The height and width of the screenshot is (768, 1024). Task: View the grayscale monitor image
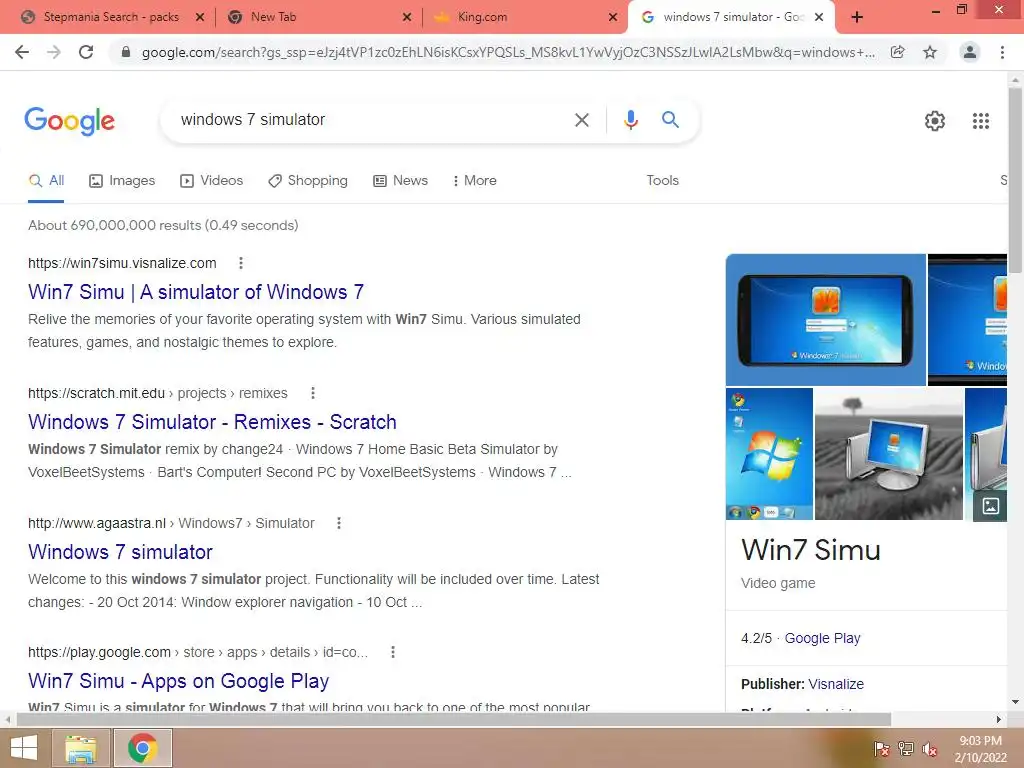(x=889, y=454)
